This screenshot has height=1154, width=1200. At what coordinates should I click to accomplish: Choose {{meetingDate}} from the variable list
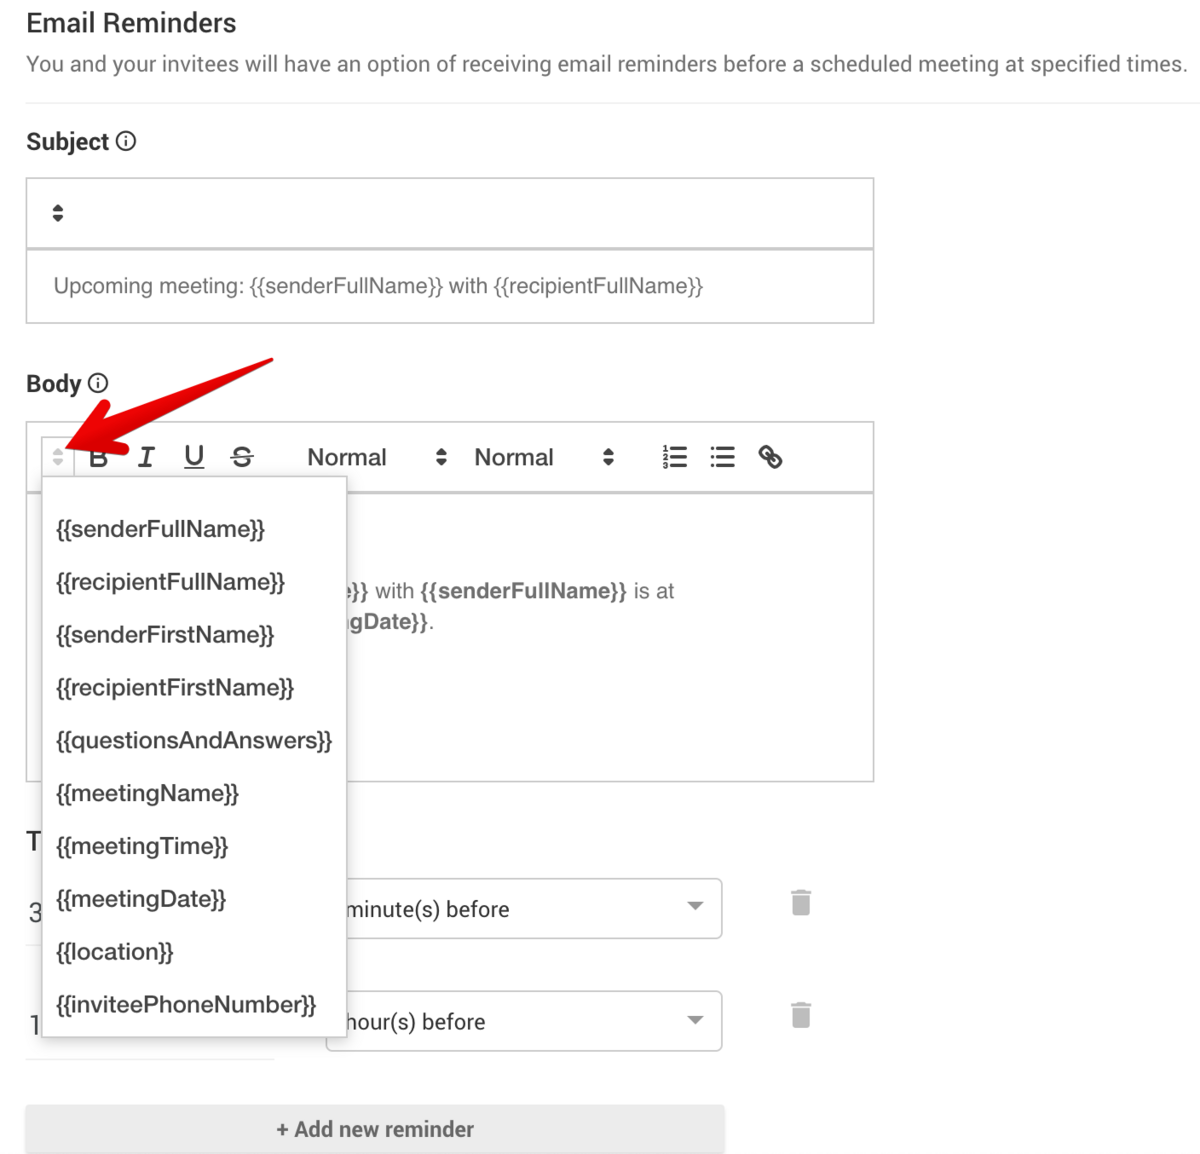pyautogui.click(x=141, y=899)
